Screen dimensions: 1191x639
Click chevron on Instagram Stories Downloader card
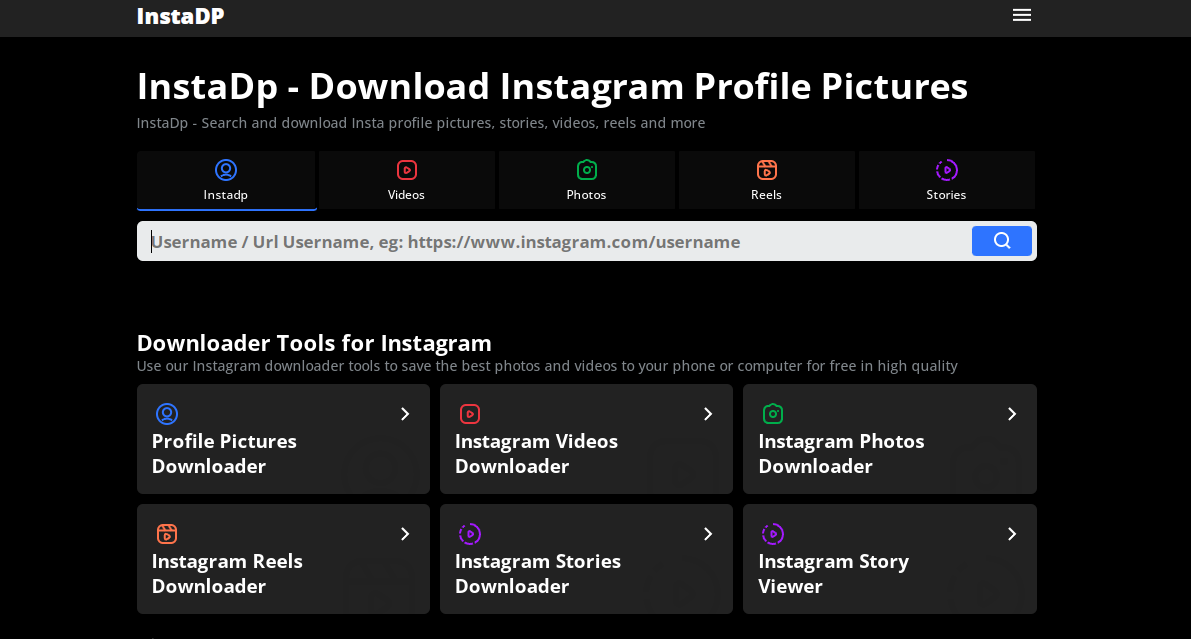(x=708, y=534)
